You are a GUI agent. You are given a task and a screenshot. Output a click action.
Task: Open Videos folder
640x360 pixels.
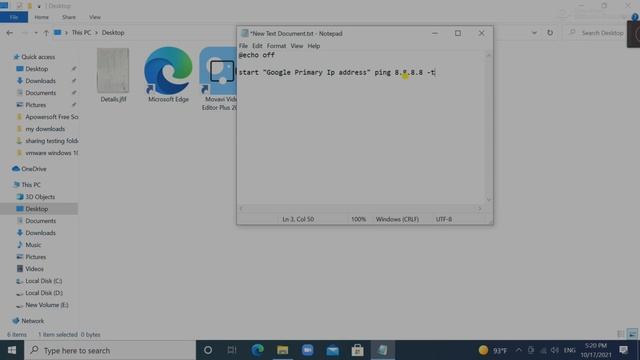[x=34, y=269]
